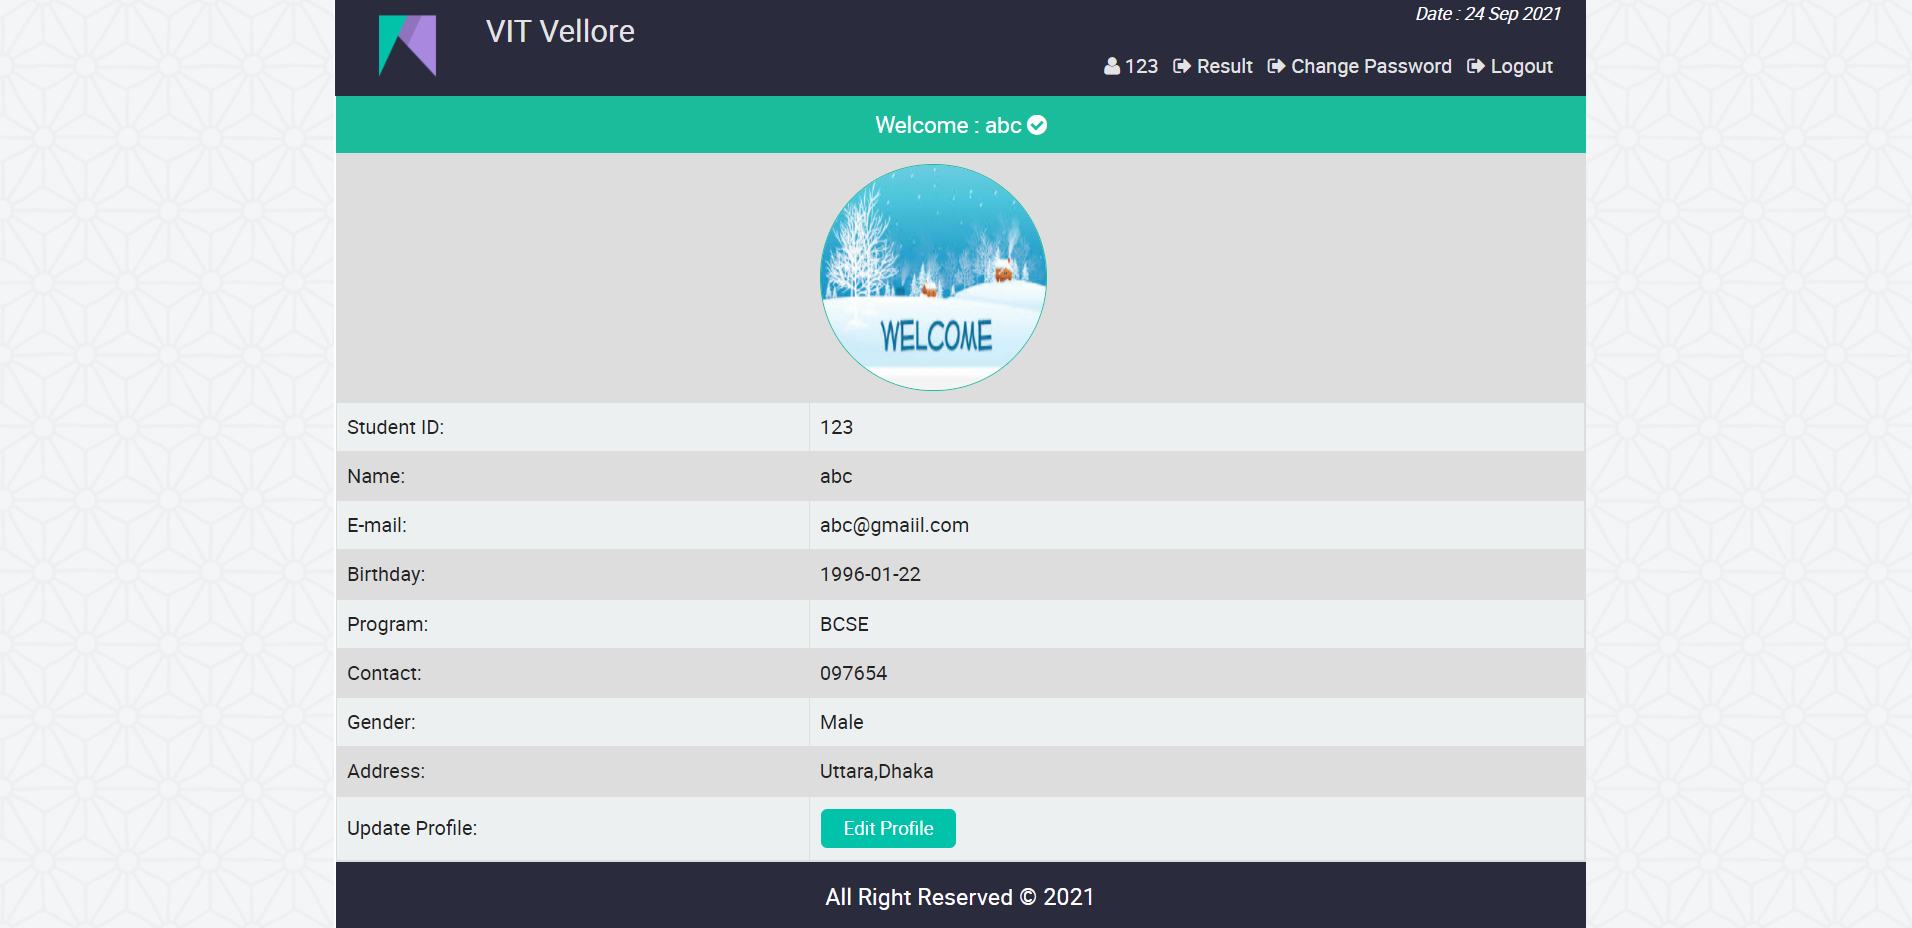Click the birthday value 1996-01-22

click(x=870, y=574)
